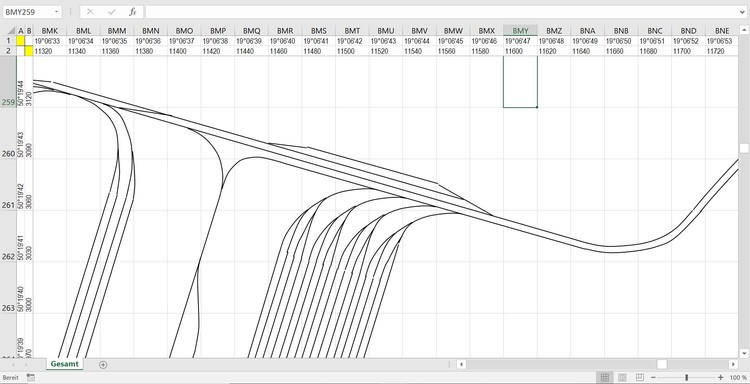The image size is (750, 384).
Task: Select column BNC header
Action: point(655,31)
